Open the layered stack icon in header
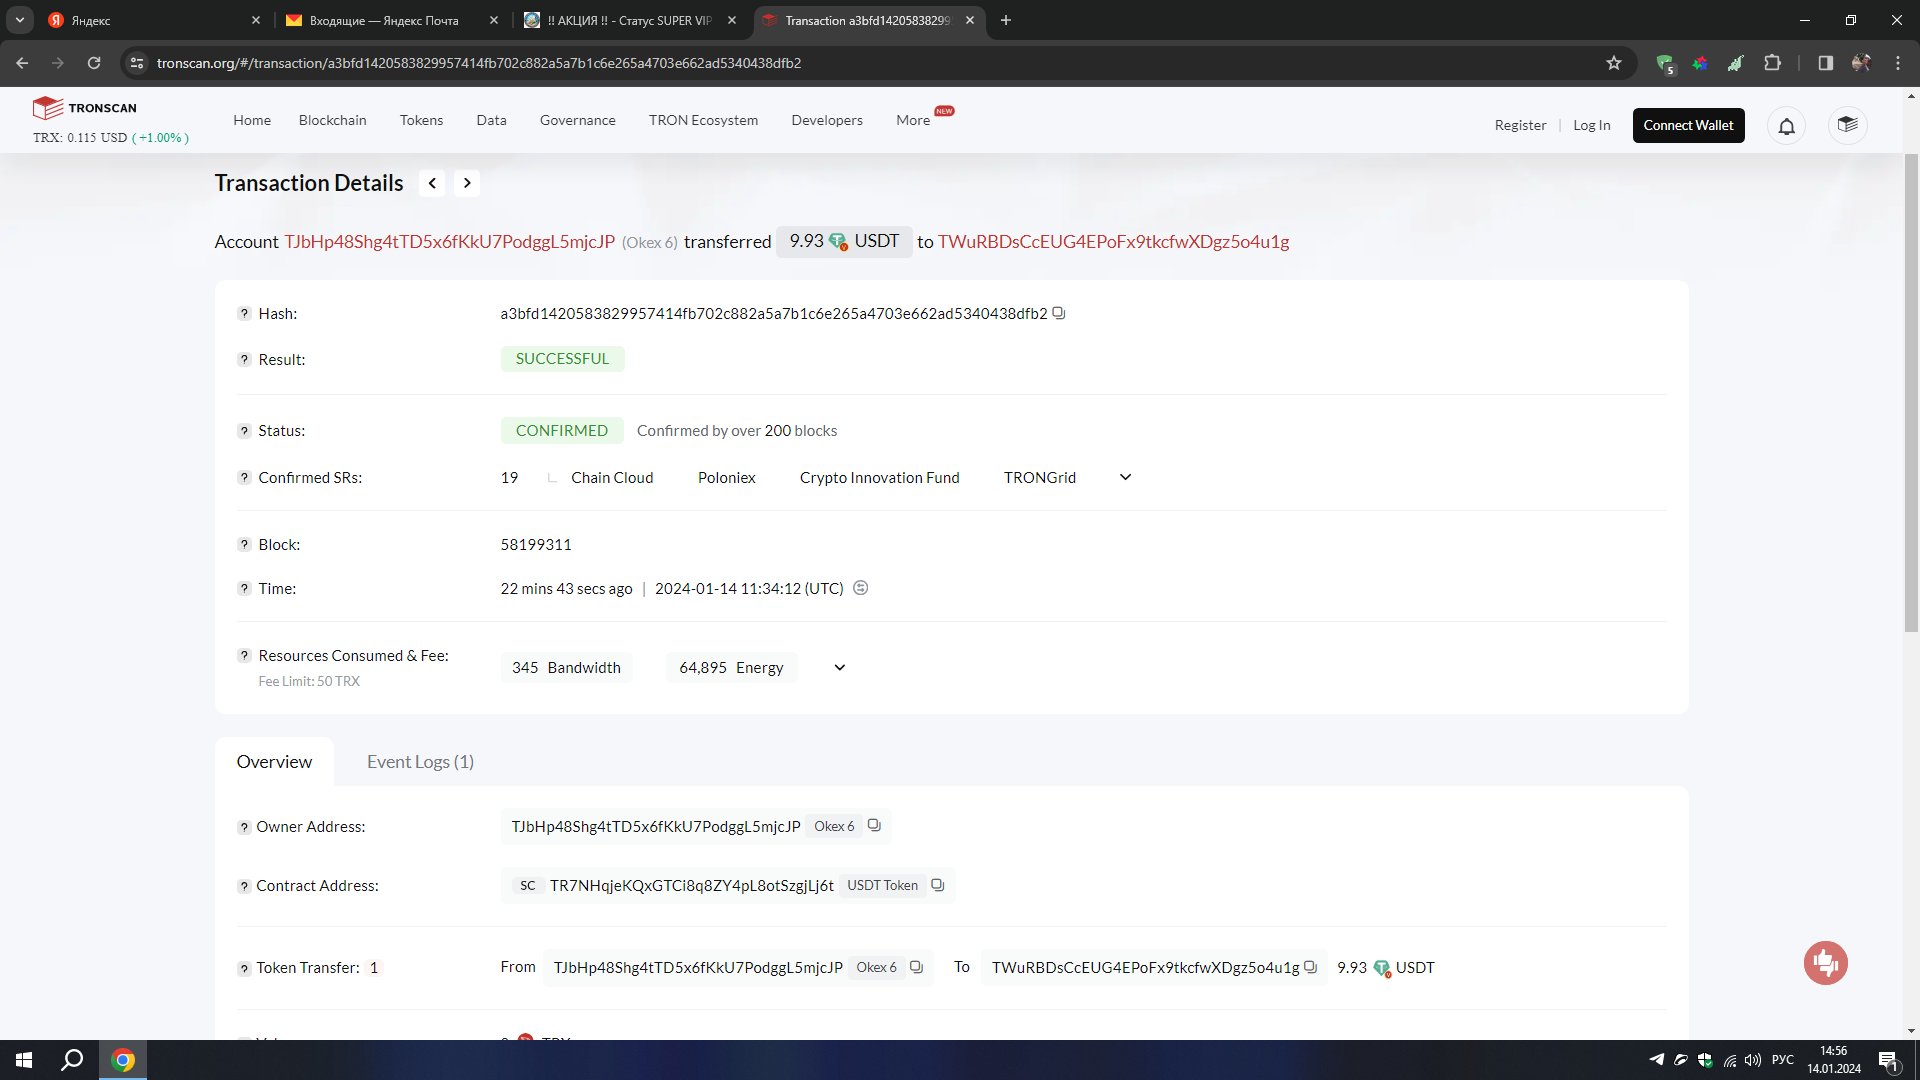The image size is (1920, 1080). coord(1847,125)
